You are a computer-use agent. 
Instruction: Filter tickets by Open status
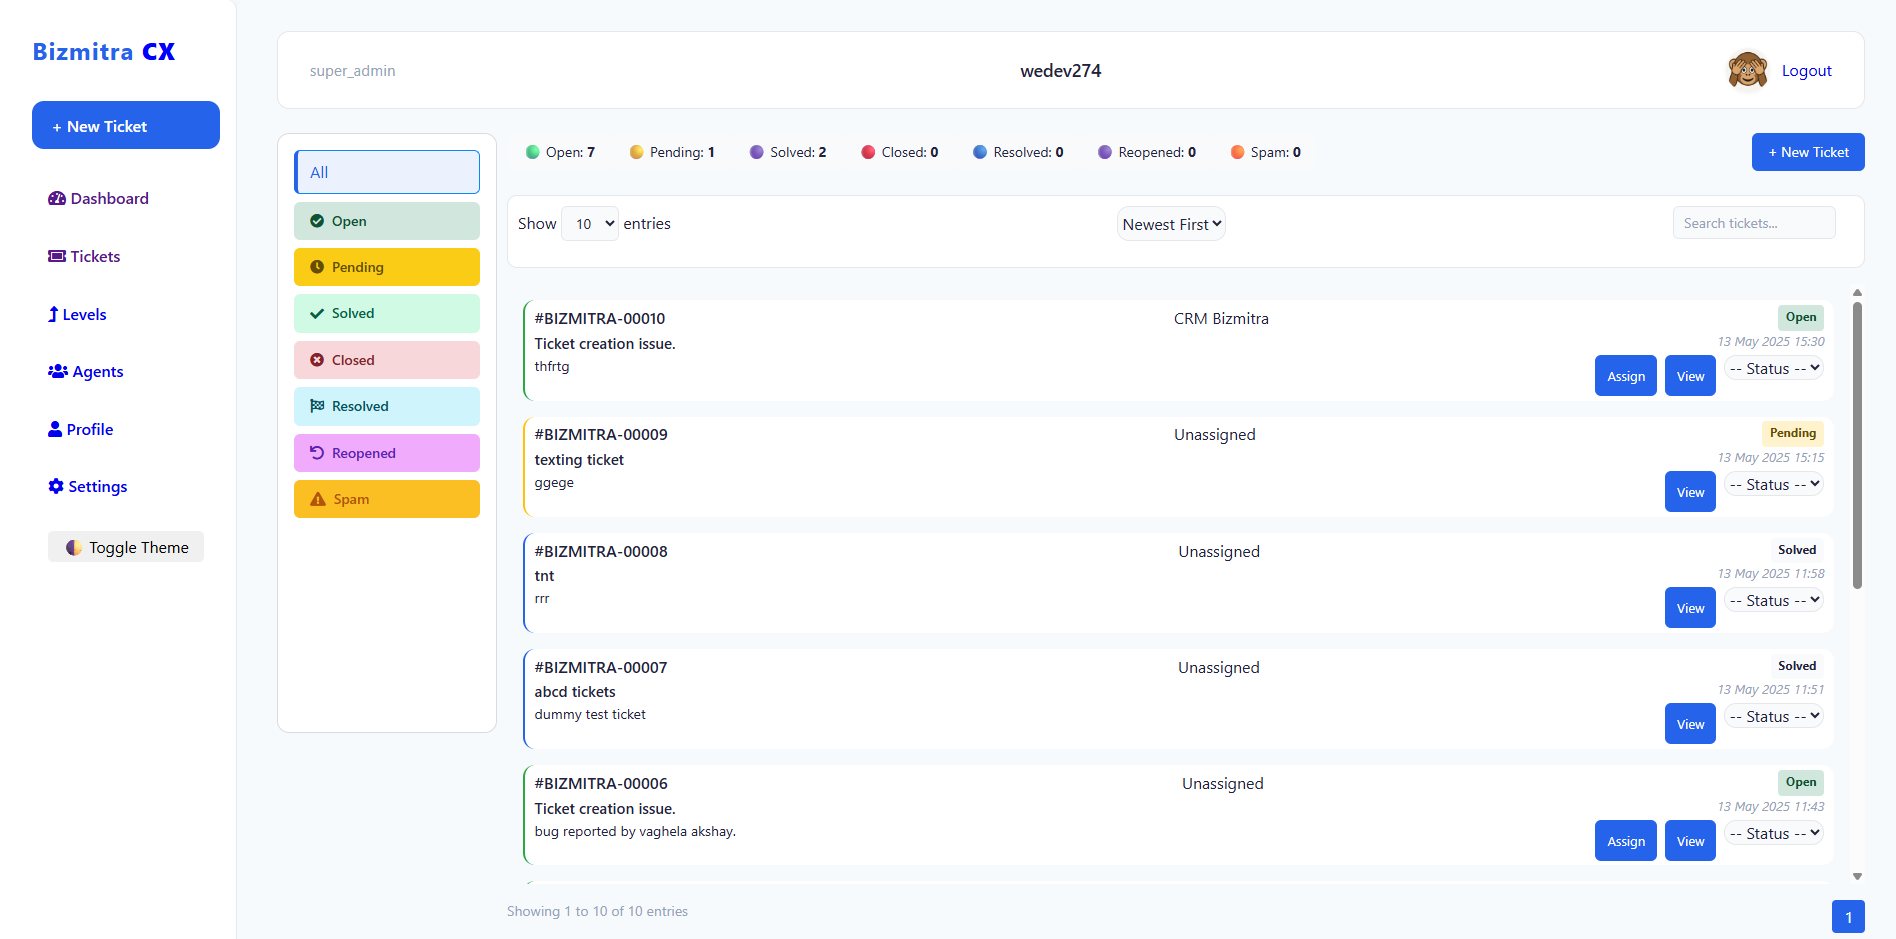[386, 221]
